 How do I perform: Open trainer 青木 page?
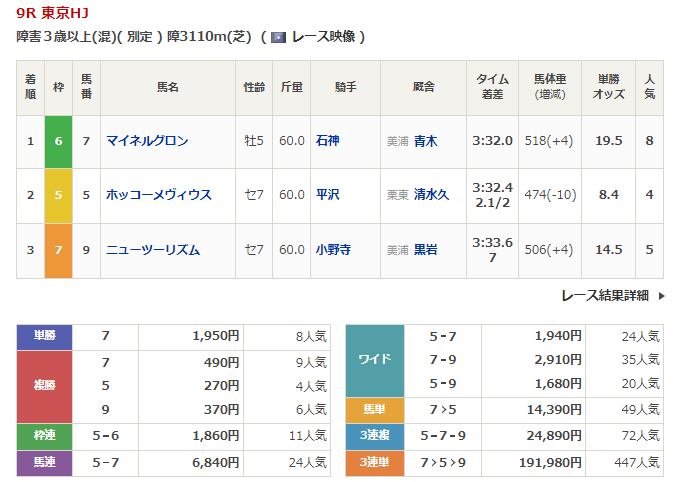click(x=425, y=141)
